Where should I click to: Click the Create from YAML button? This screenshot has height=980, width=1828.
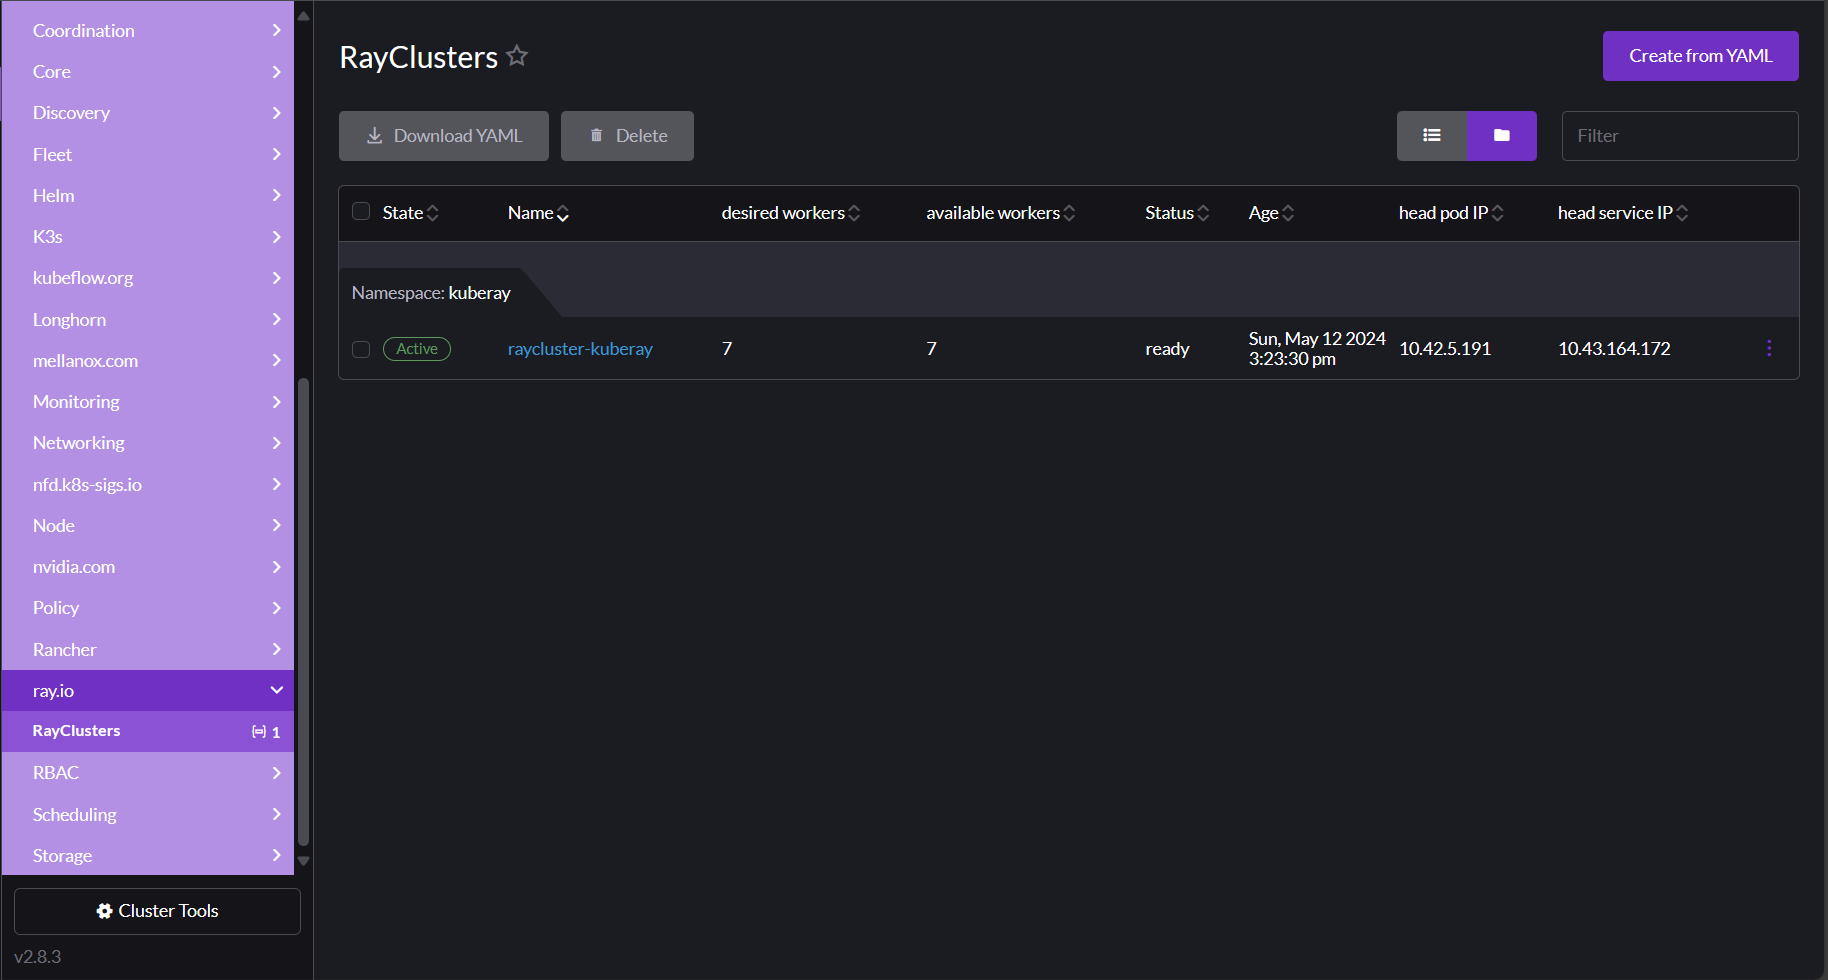pos(1699,56)
